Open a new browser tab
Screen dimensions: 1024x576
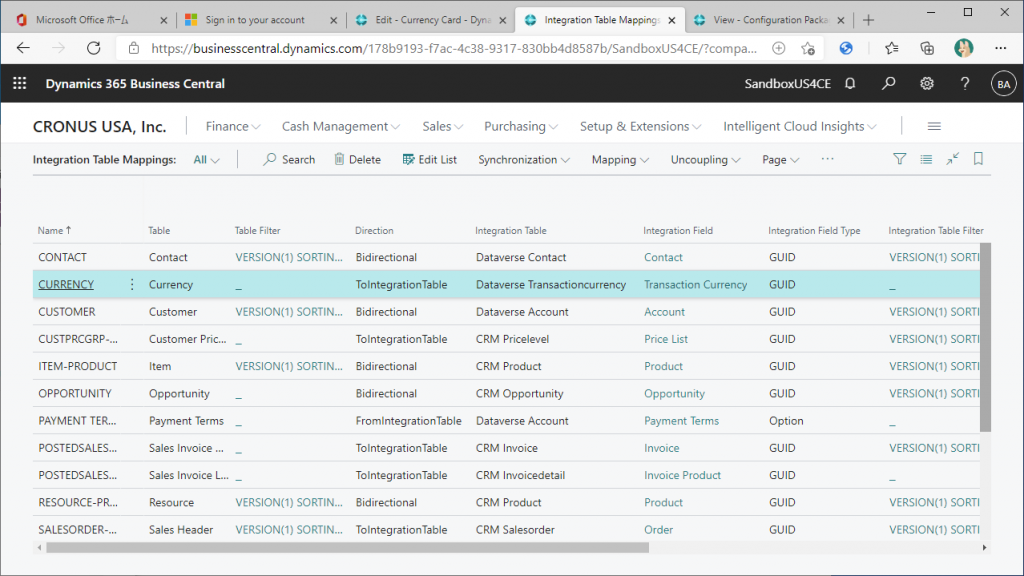868,20
